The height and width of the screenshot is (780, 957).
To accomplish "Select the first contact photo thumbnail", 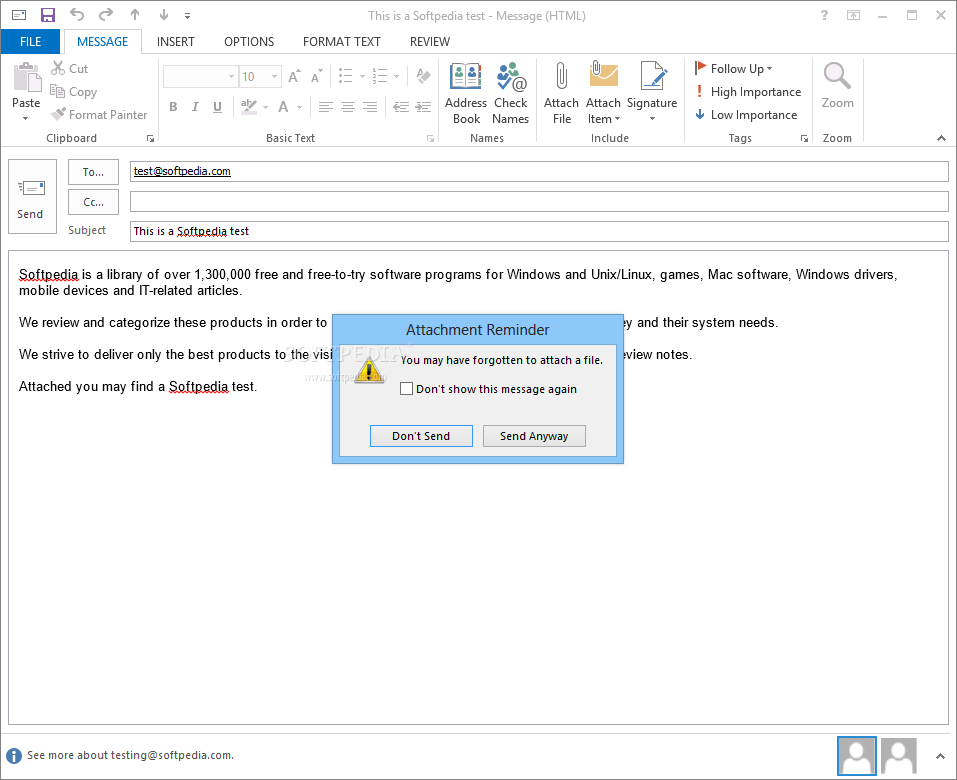I will 856,756.
